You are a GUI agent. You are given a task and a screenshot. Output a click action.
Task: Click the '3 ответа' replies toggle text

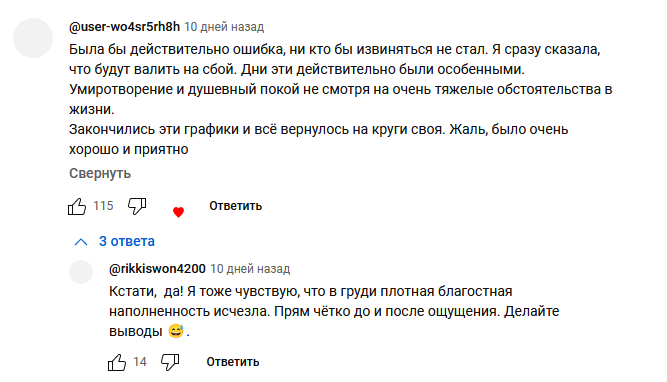127,241
